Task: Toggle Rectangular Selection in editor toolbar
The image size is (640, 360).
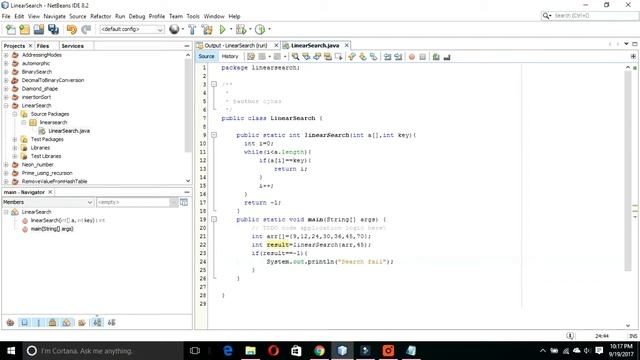Action: pos(338,57)
